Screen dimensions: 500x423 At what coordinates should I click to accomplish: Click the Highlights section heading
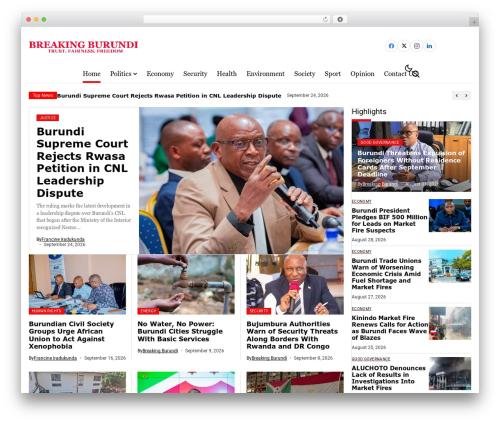tap(369, 112)
